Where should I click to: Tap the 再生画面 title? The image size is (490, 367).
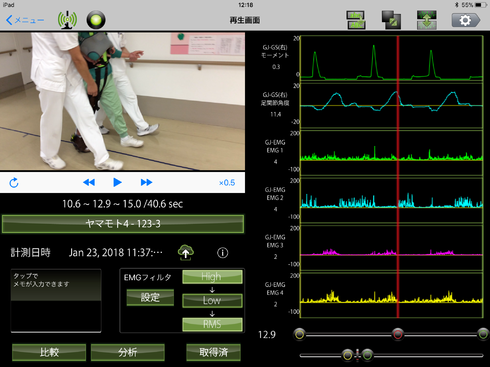pyautogui.click(x=245, y=20)
